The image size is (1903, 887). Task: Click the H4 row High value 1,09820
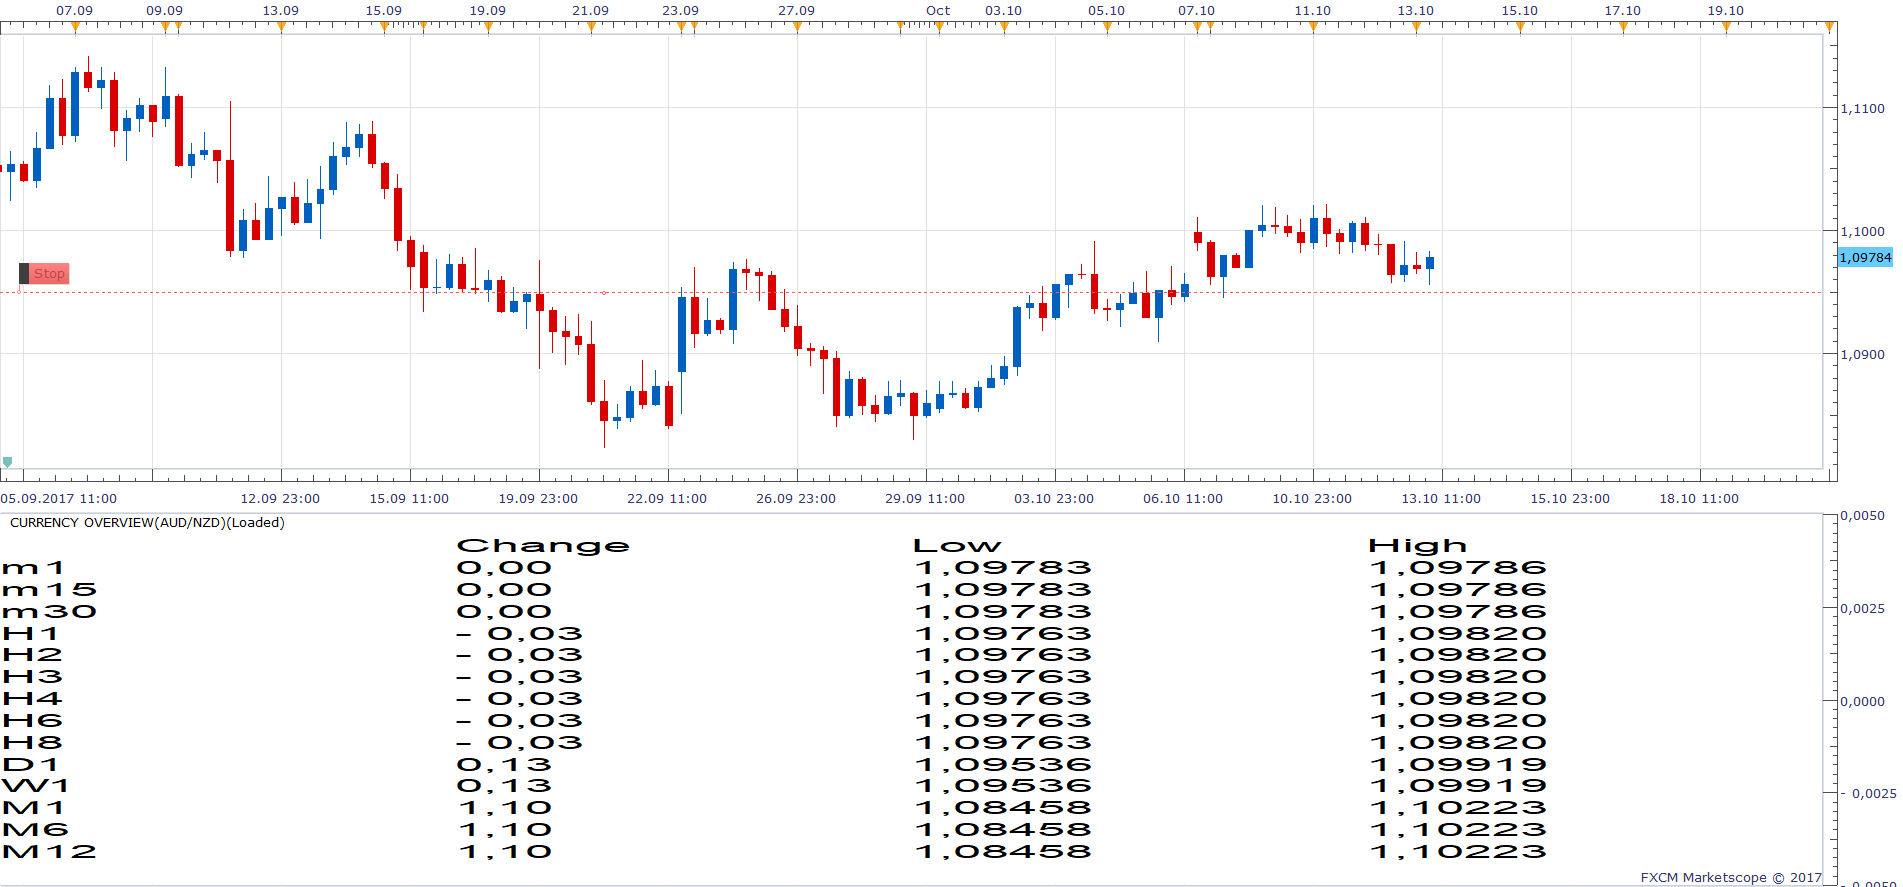coord(1459,699)
